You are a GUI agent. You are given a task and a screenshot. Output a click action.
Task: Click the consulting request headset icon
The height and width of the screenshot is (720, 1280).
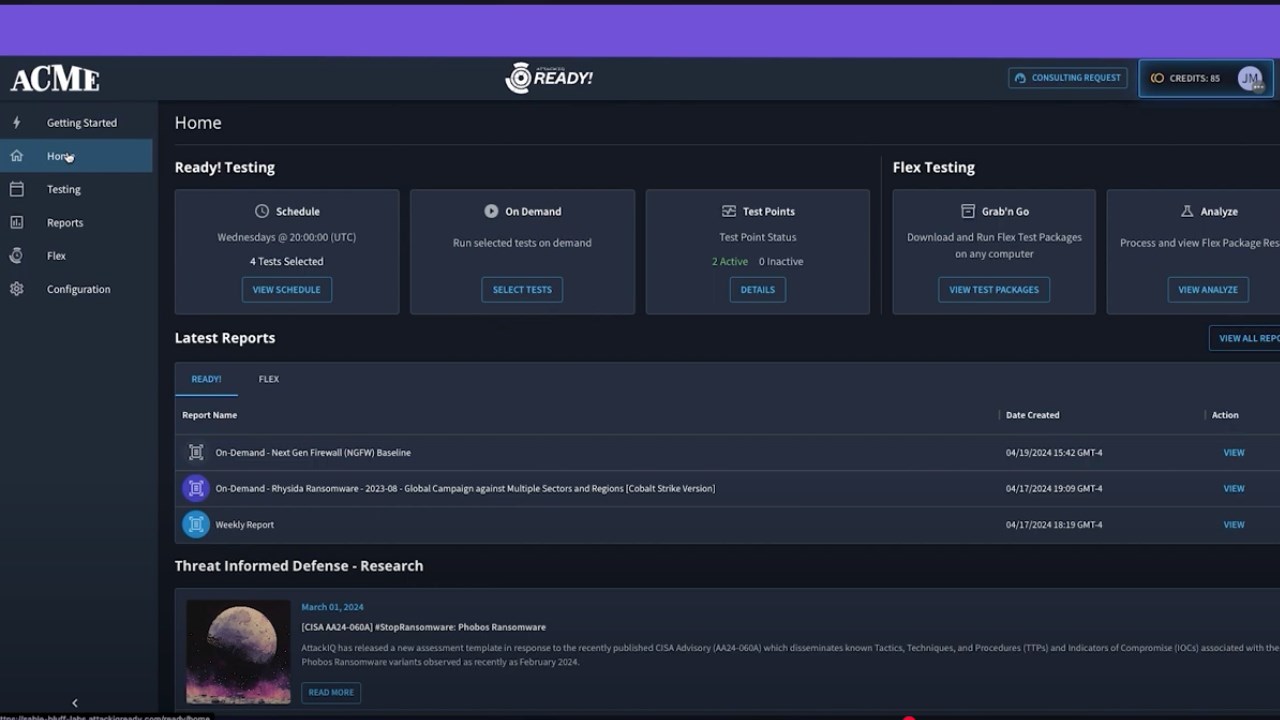(1020, 78)
